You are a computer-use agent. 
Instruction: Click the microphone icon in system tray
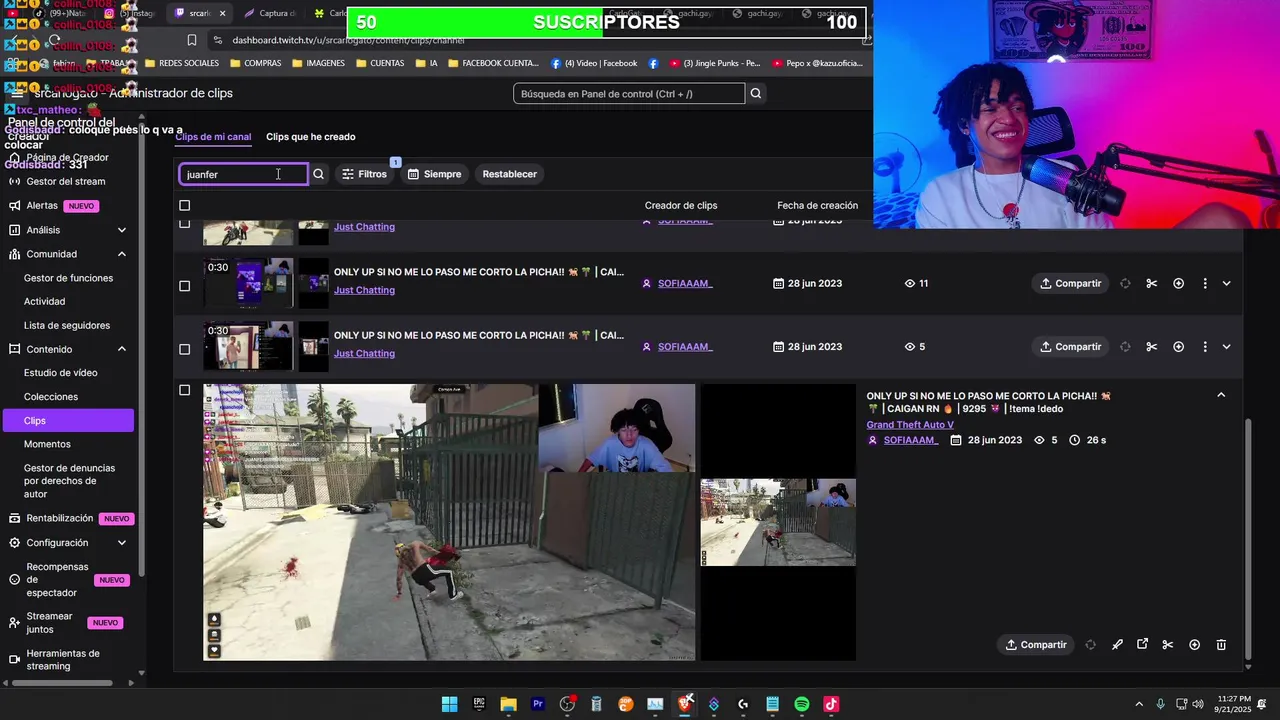coord(1160,704)
